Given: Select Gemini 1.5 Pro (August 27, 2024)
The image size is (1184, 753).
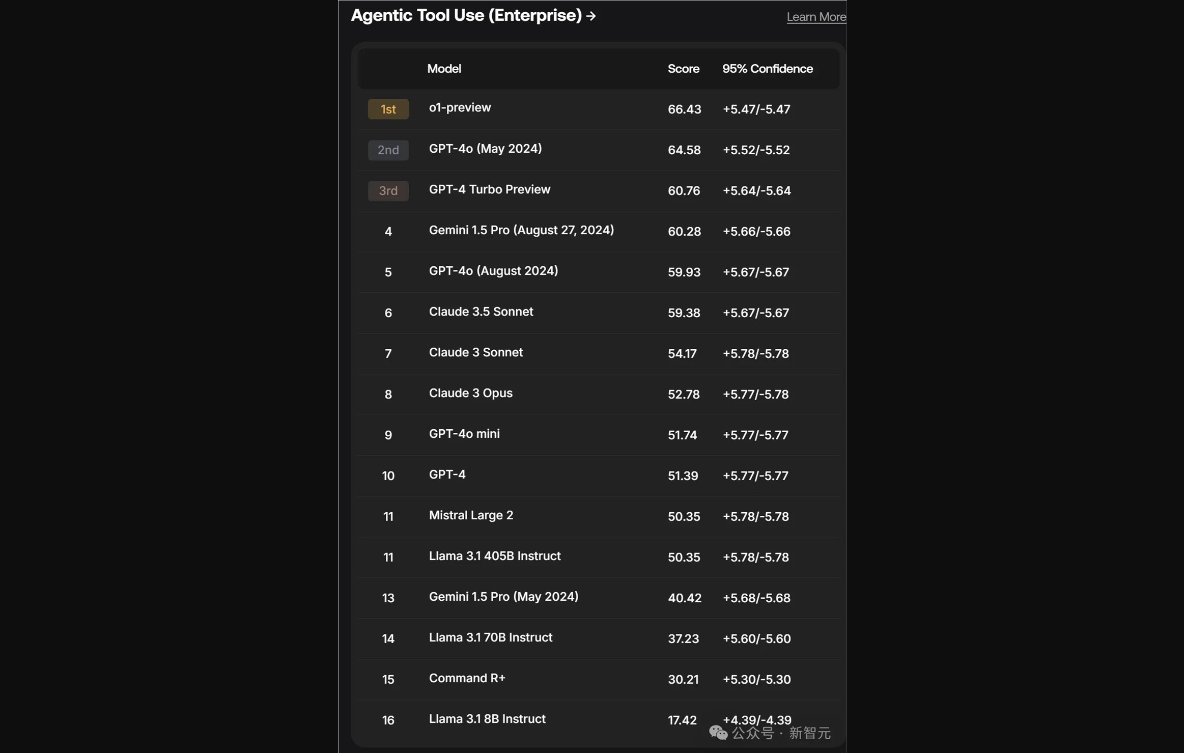Looking at the screenshot, I should (x=521, y=230).
